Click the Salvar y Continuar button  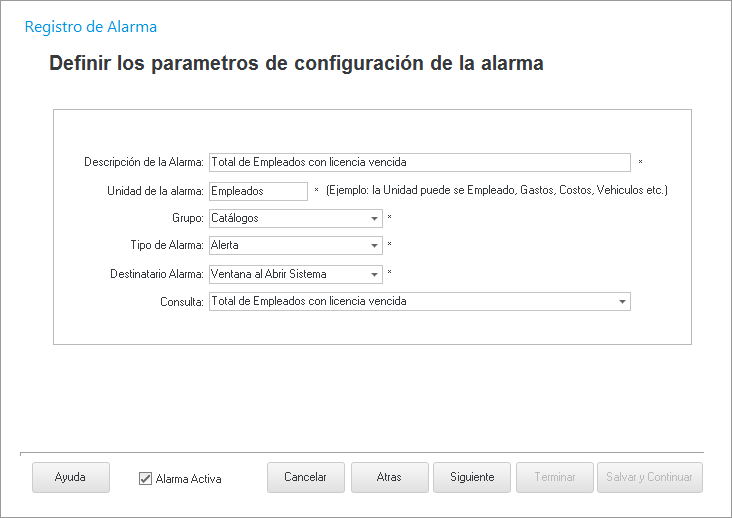[x=650, y=478]
